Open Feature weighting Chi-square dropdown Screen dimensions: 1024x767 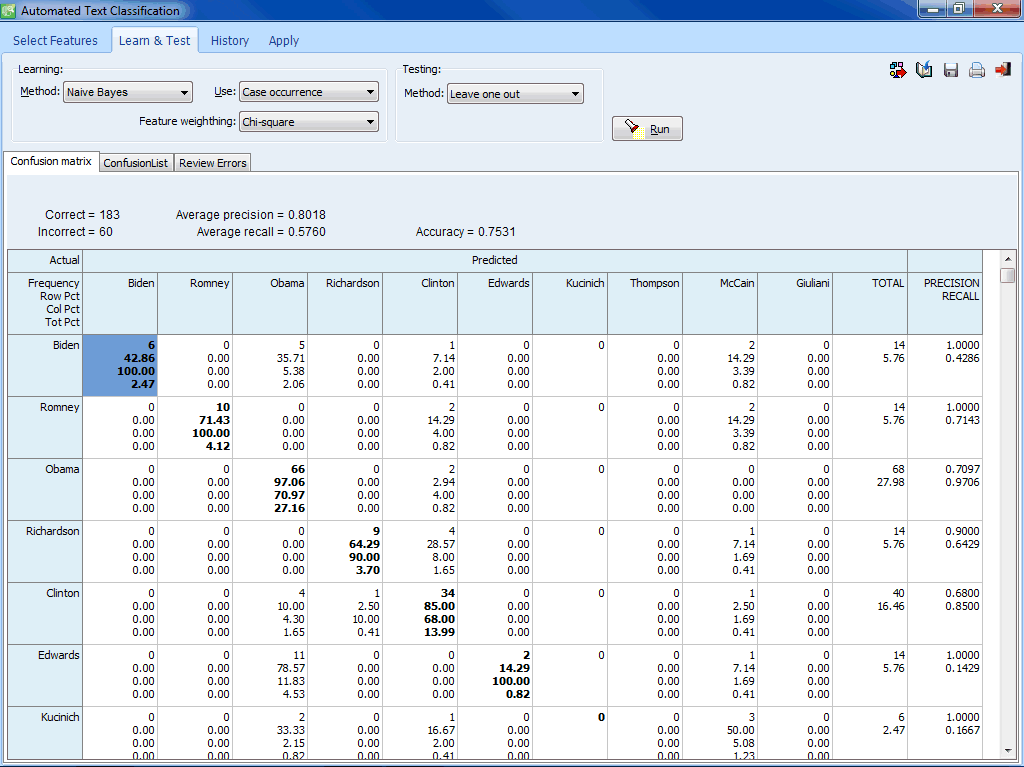[x=309, y=122]
